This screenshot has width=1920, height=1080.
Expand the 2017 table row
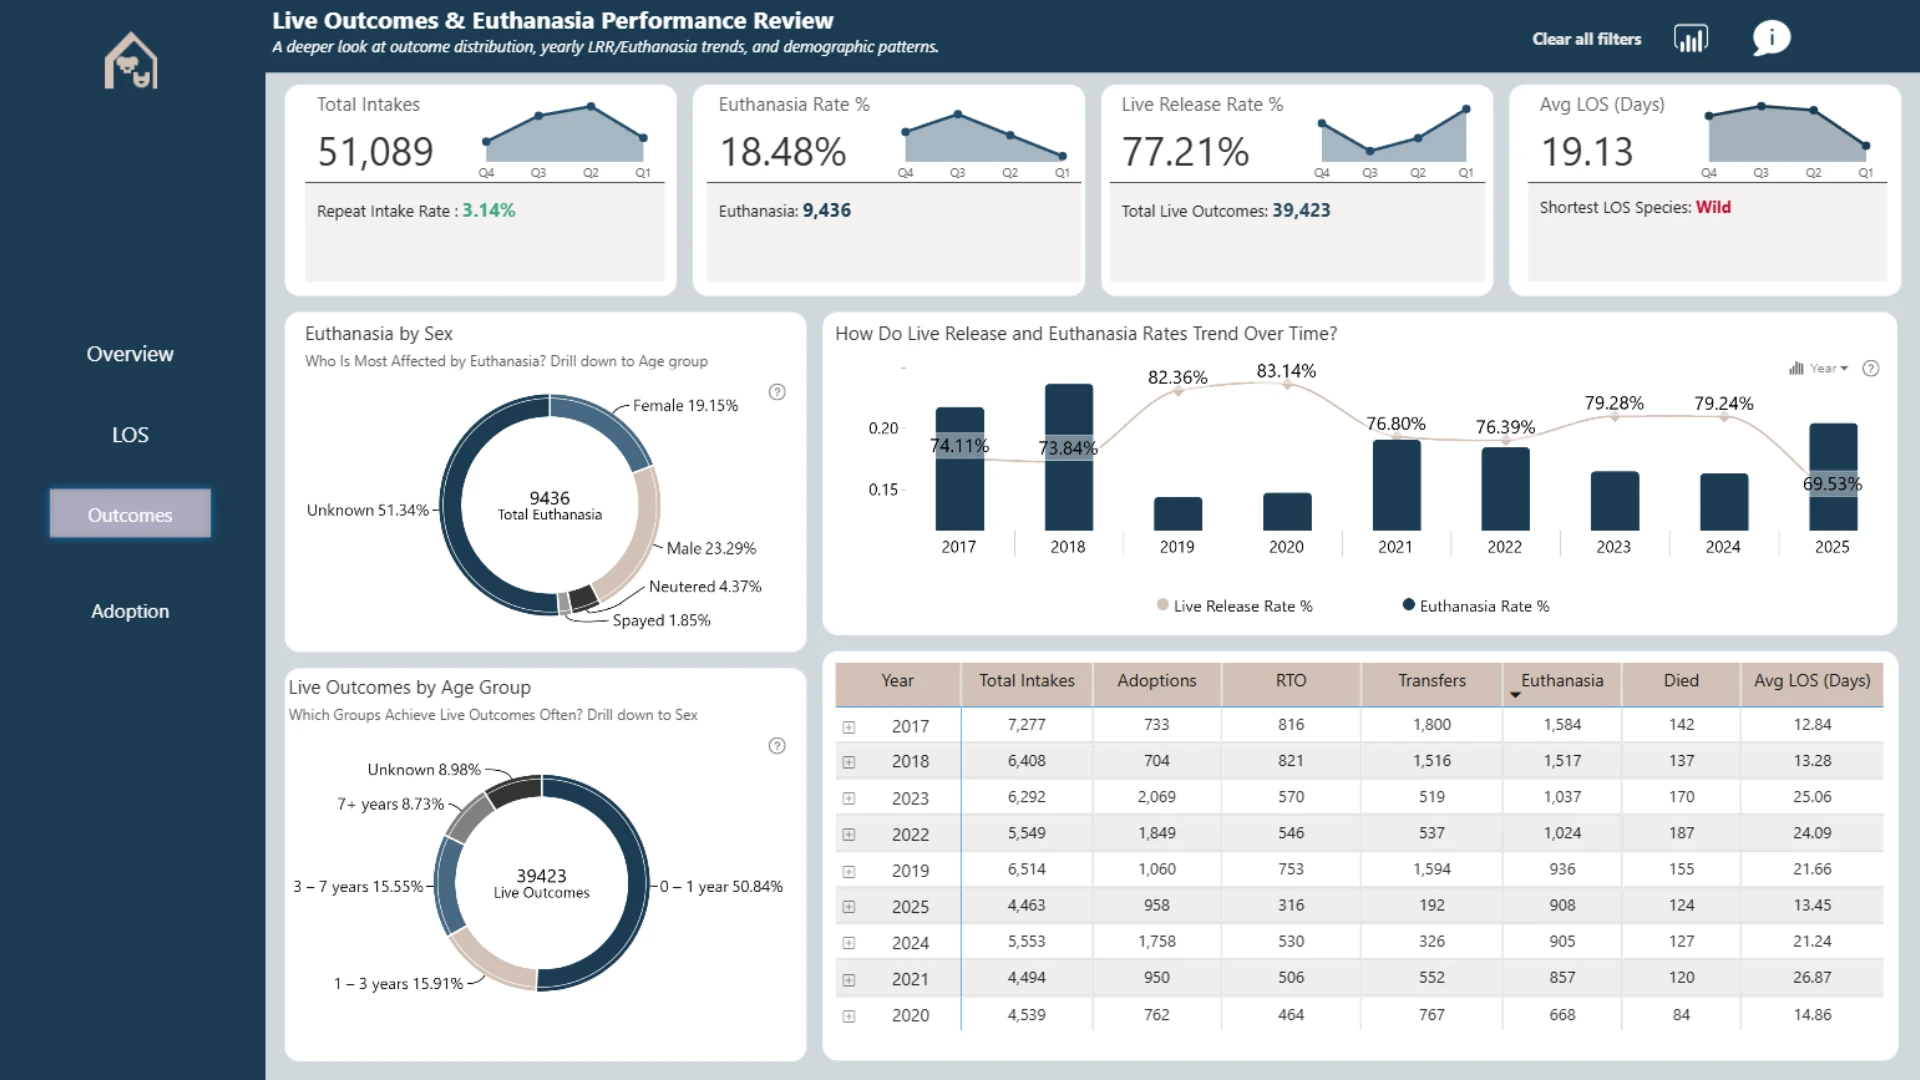click(849, 727)
